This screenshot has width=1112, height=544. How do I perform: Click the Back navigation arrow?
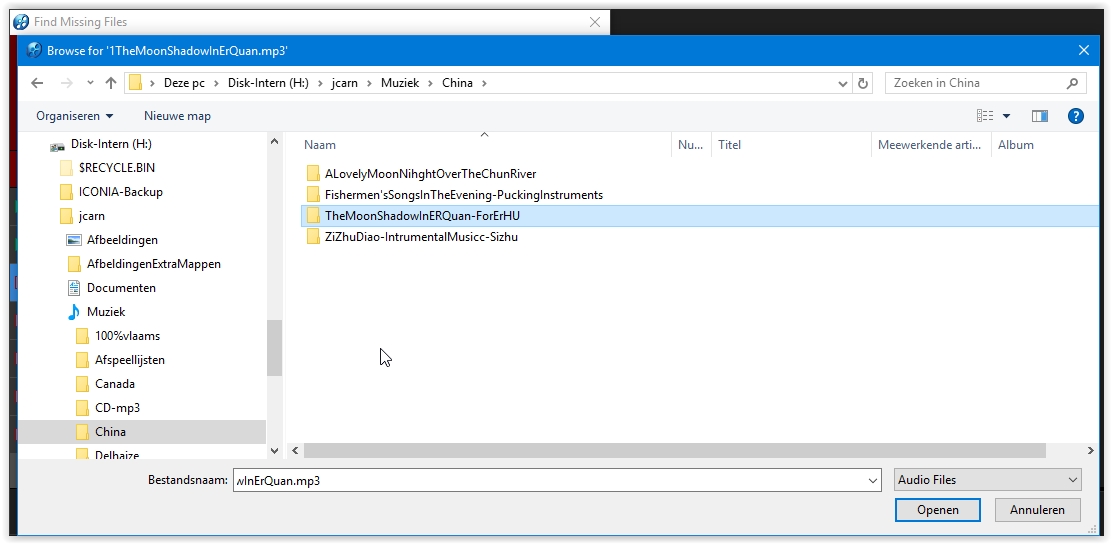pos(37,83)
